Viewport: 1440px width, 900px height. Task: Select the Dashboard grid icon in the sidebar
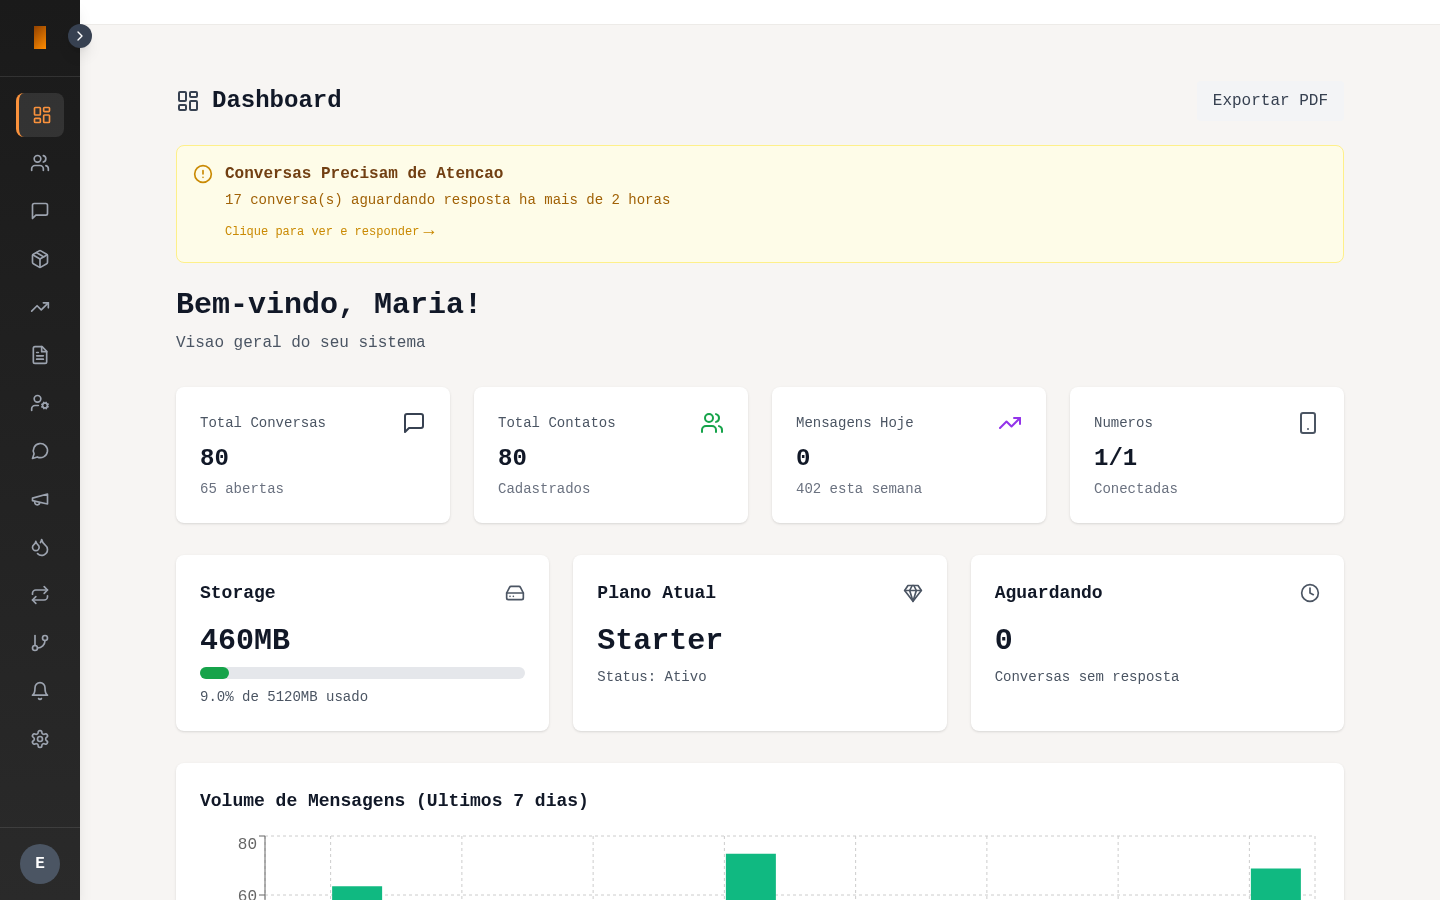(40, 115)
